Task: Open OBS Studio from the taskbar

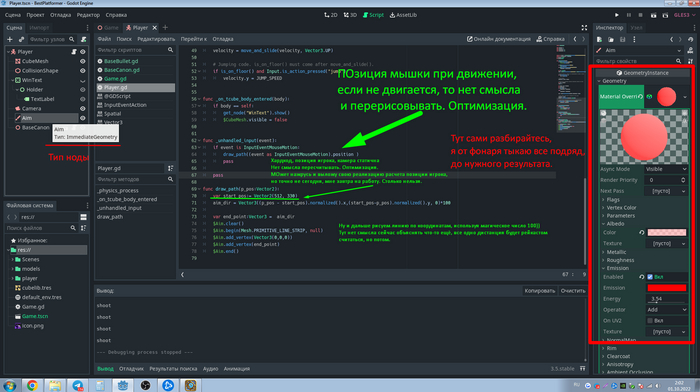Action: pyautogui.click(x=146, y=385)
